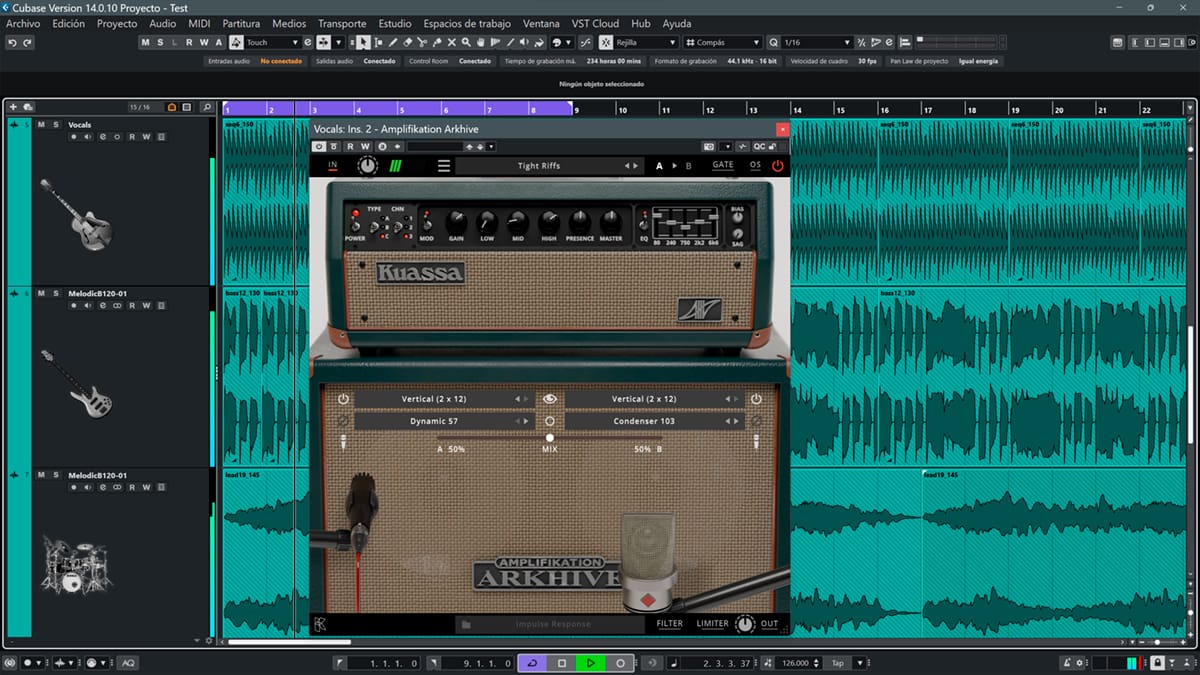The height and width of the screenshot is (675, 1200).
Task: Flip the amp EQ switch
Action: coord(644,224)
